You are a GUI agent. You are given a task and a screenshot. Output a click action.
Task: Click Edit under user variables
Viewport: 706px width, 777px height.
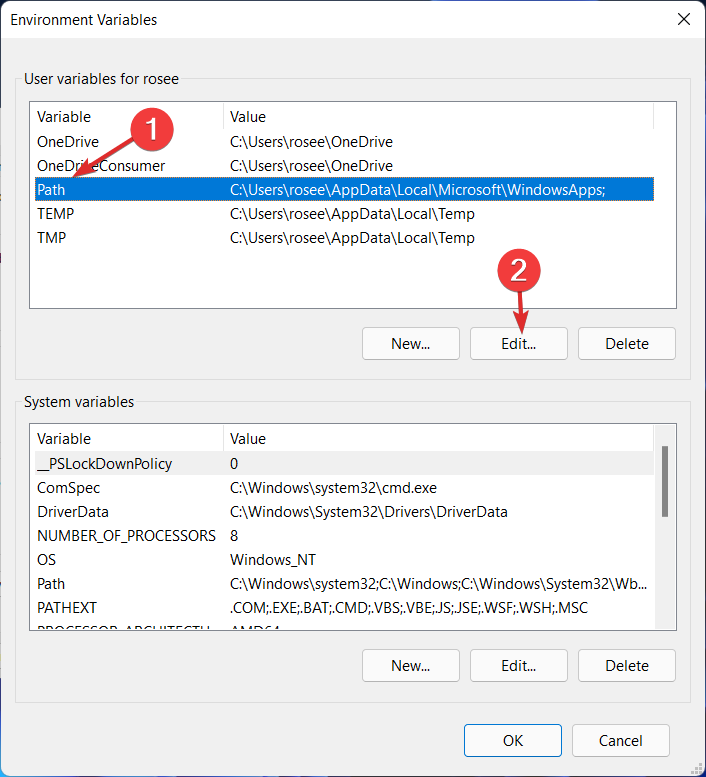coord(518,343)
